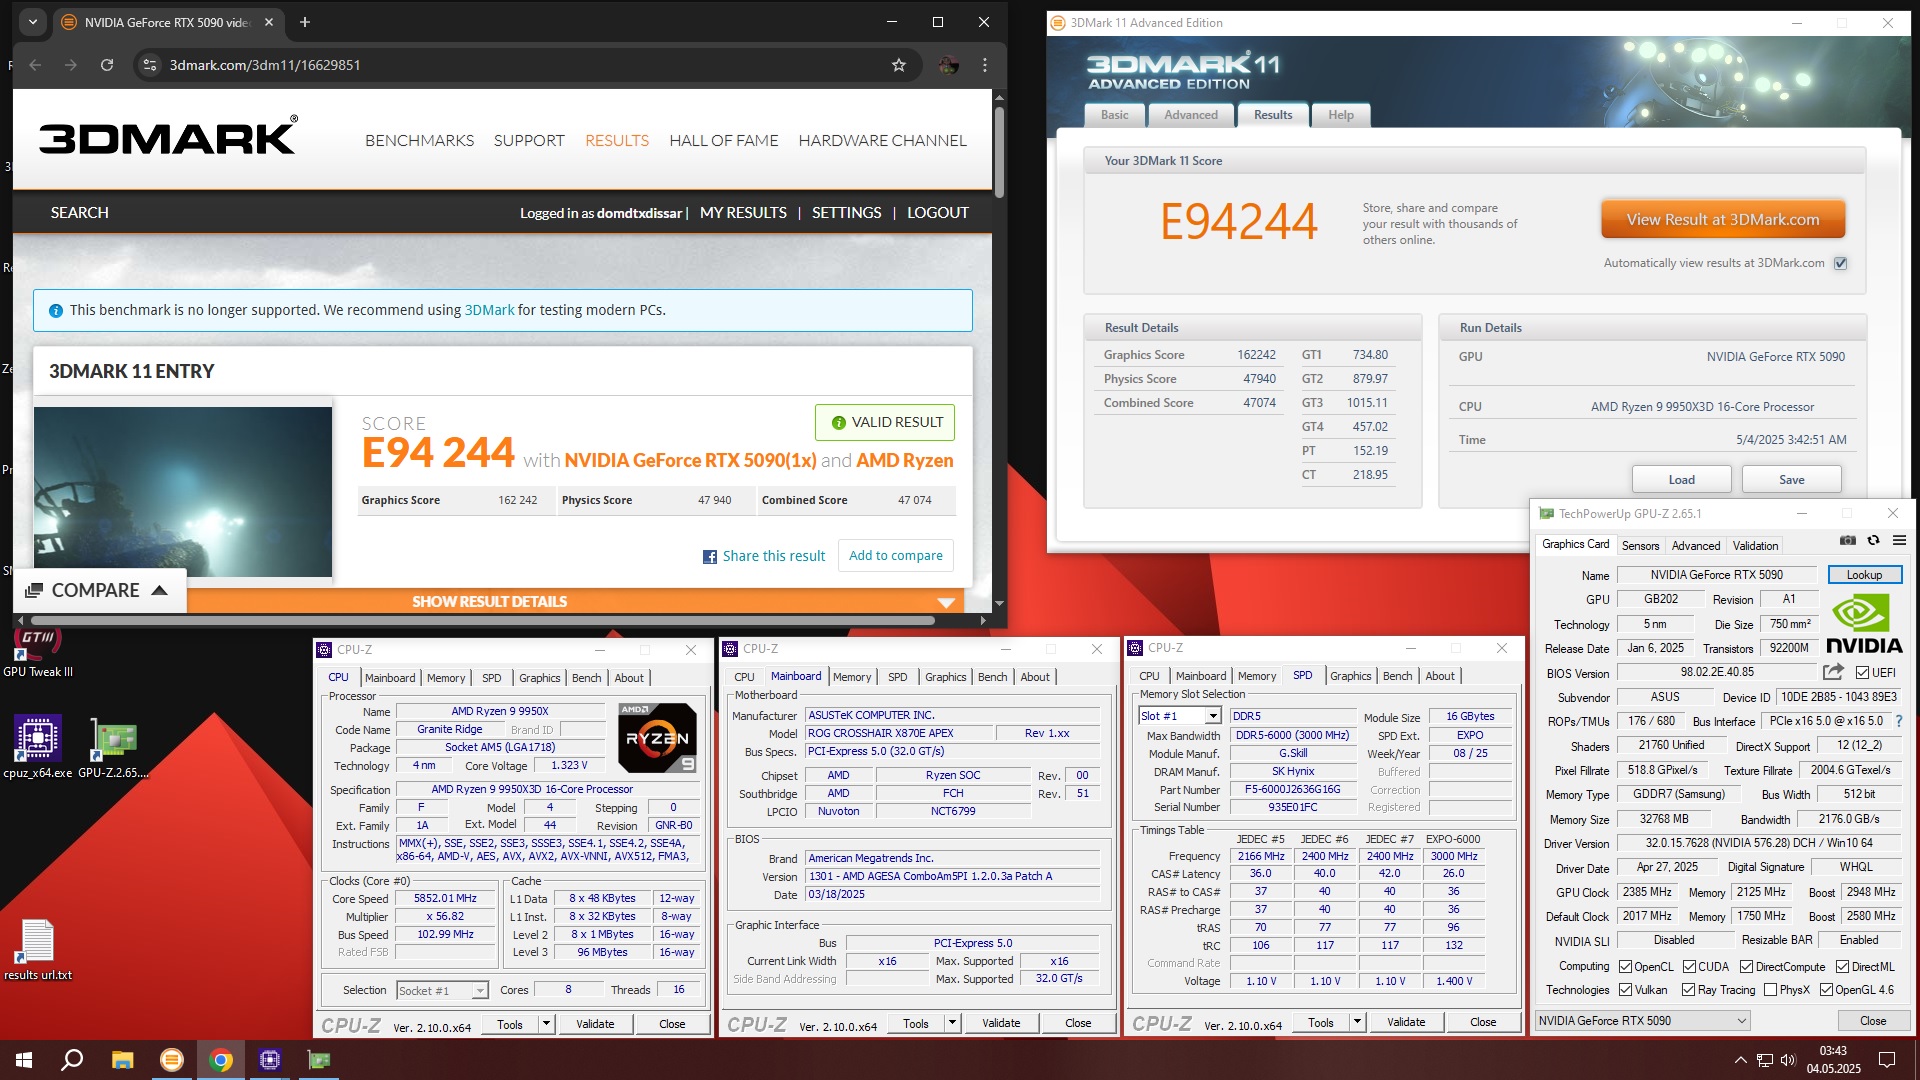Click the NVIDIA logo in GPU-Z

(1864, 624)
